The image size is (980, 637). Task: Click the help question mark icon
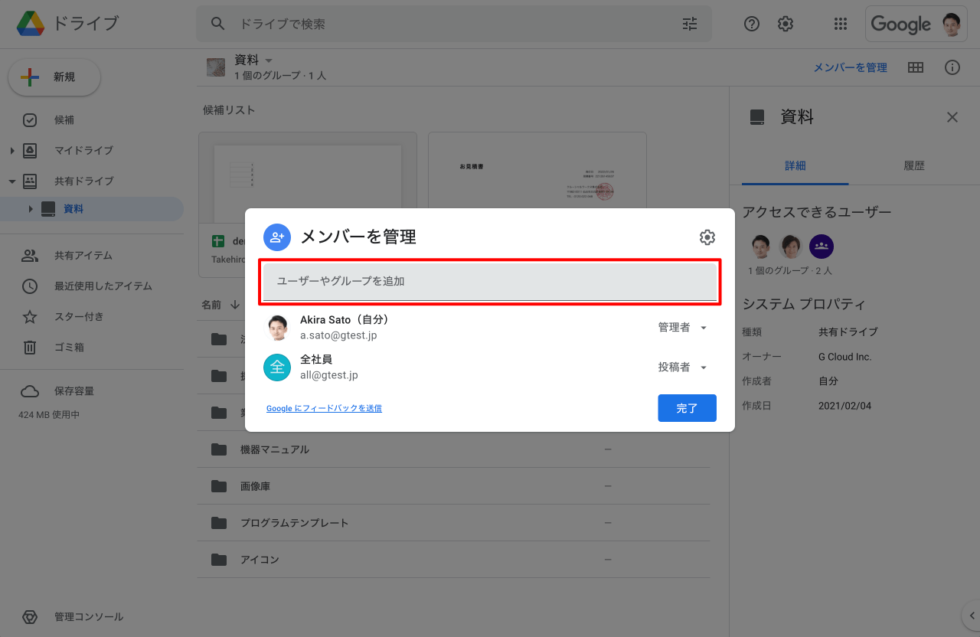(751, 23)
